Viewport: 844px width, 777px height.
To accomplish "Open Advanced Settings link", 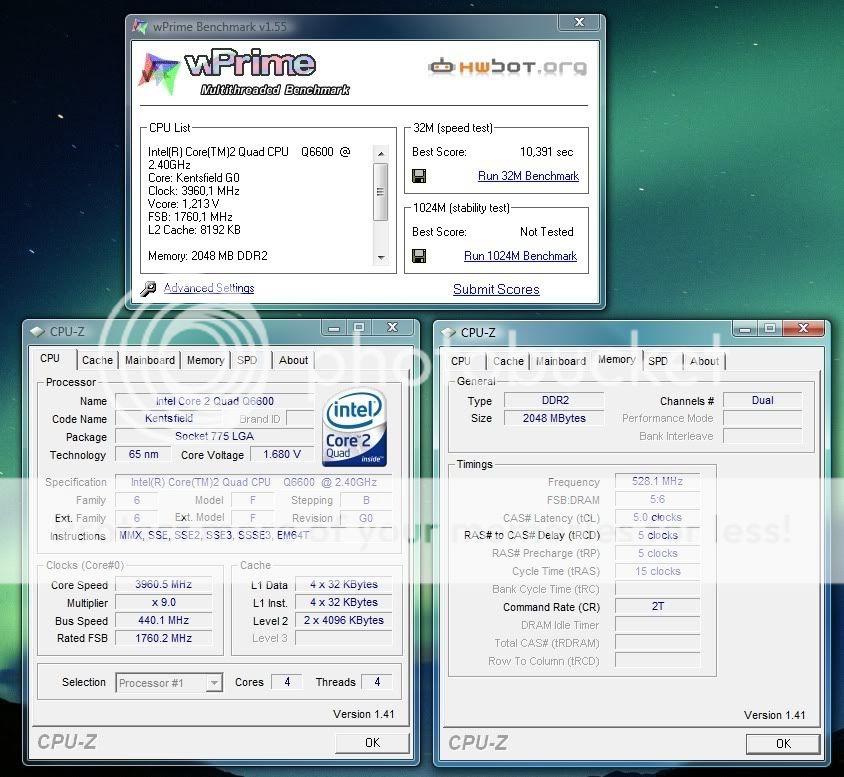I will (209, 288).
